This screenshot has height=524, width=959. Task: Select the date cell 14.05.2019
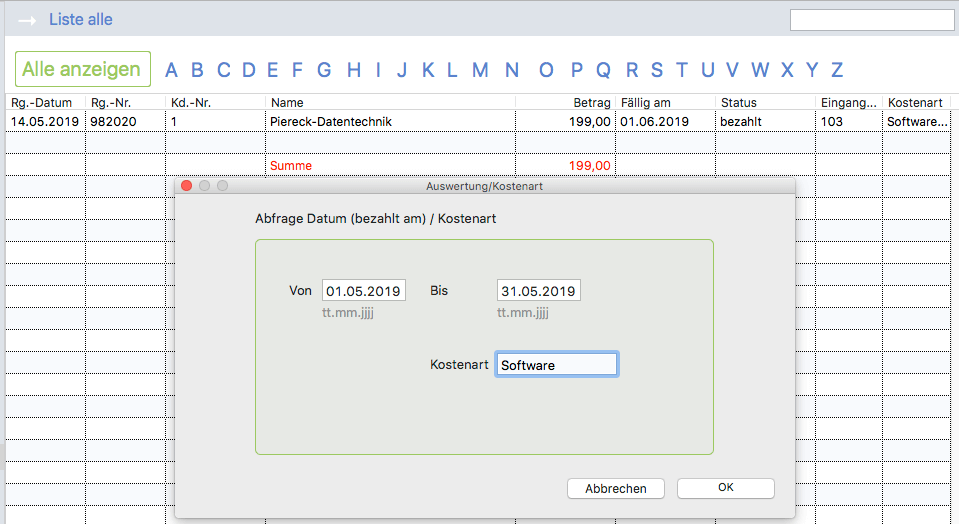point(45,122)
